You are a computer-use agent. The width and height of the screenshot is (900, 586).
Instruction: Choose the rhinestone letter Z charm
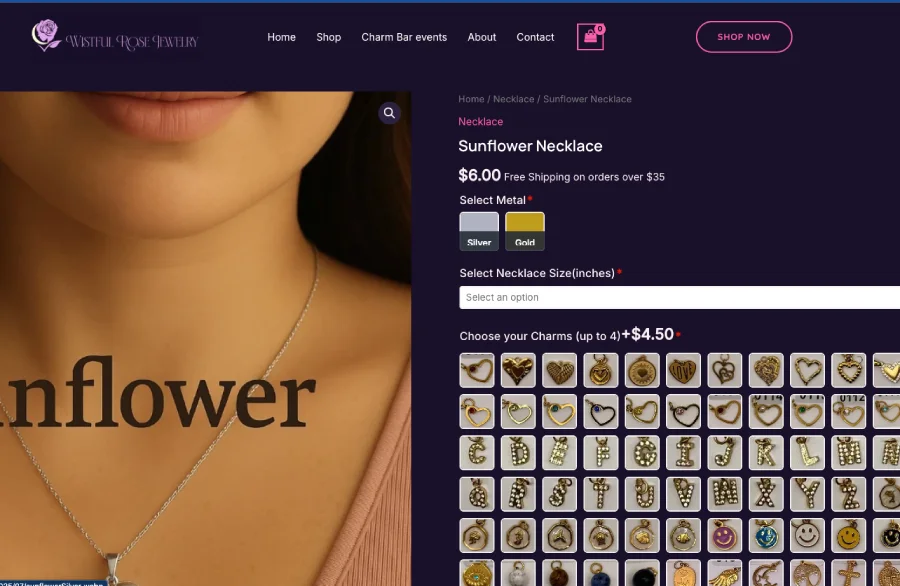coord(848,494)
